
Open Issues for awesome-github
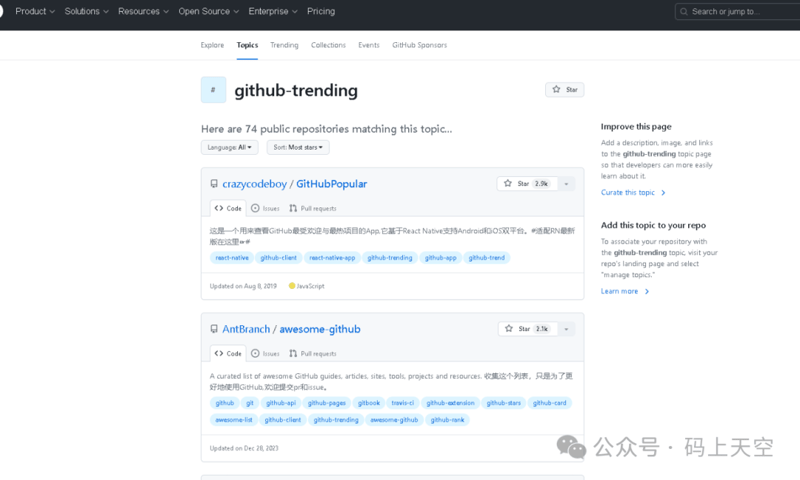[x=265, y=353]
